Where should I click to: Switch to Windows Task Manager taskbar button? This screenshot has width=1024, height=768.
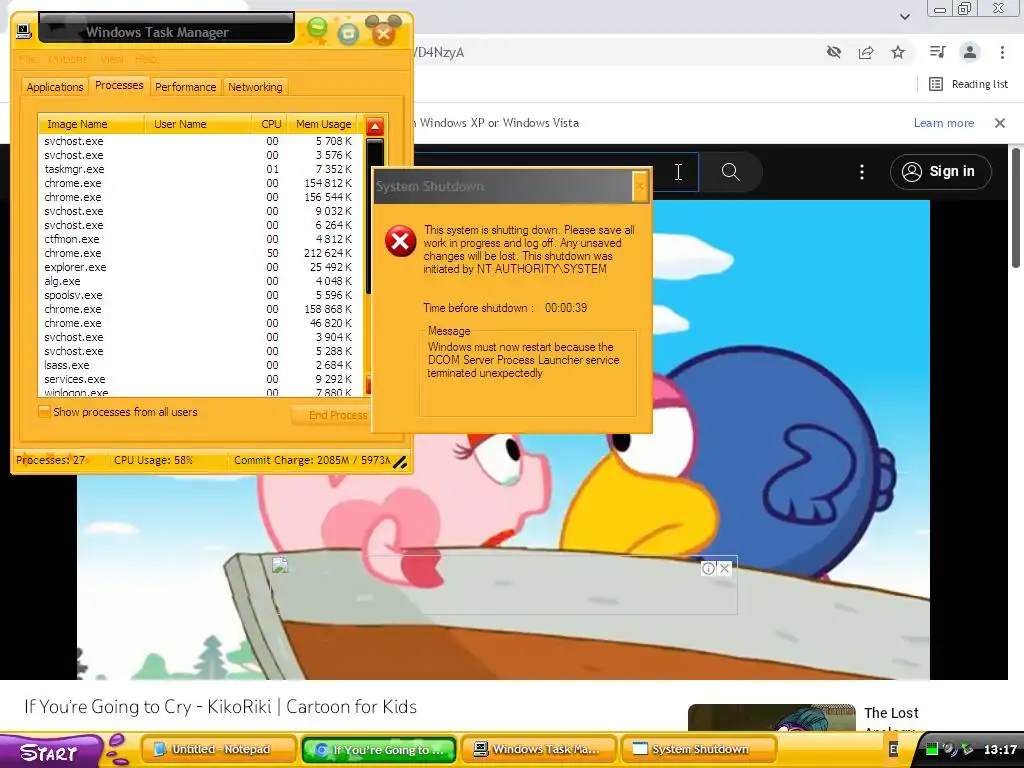(x=539, y=749)
